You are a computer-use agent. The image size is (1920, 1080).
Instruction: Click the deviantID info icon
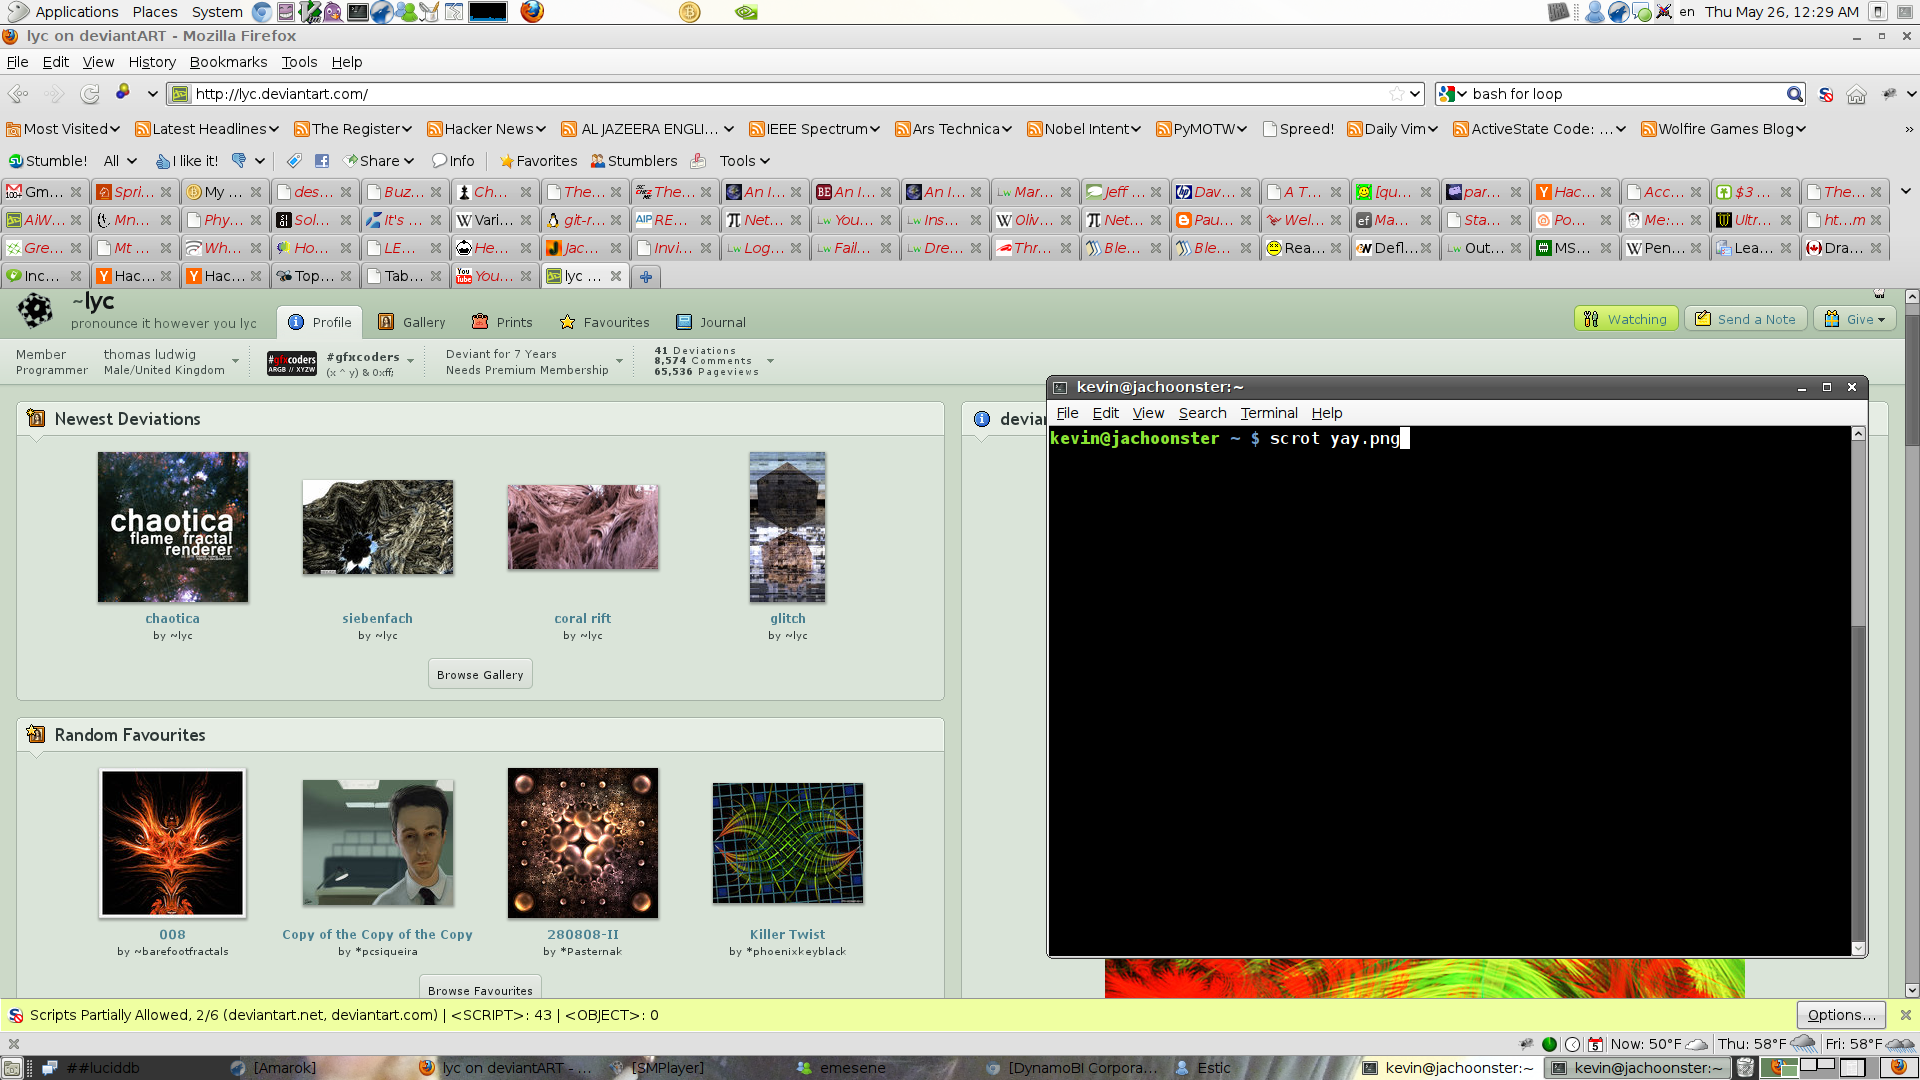pyautogui.click(x=982, y=419)
